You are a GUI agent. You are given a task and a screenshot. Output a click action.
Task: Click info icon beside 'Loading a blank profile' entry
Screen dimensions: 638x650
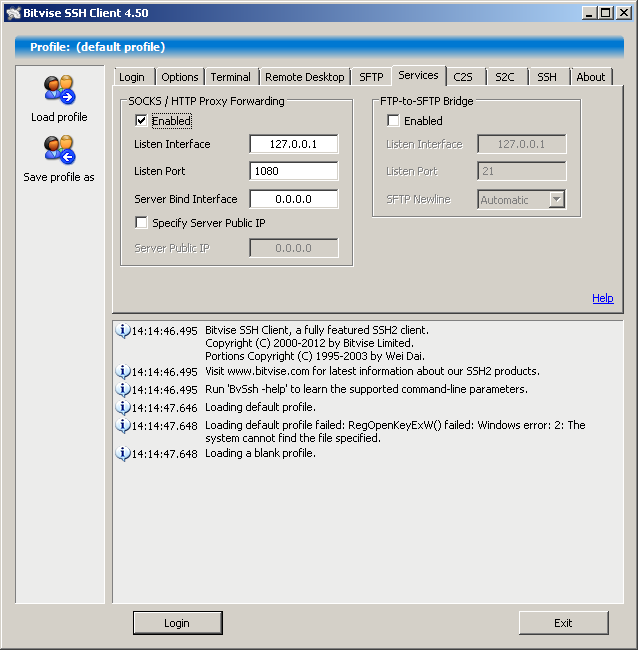point(122,454)
